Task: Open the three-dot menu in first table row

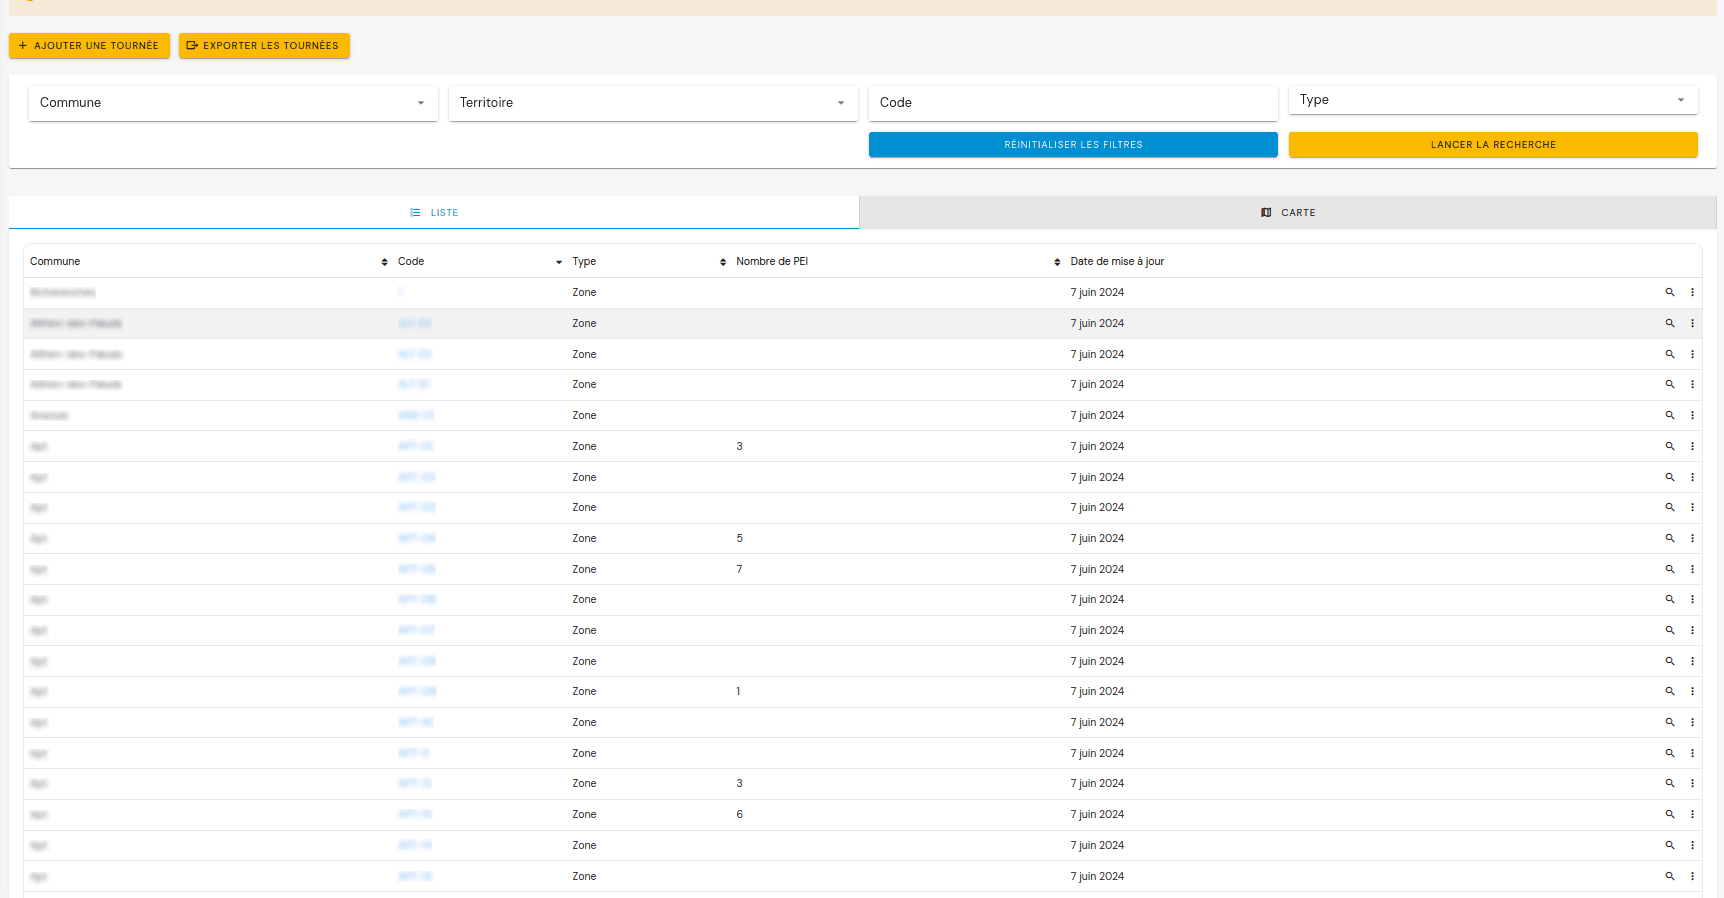Action: 1692,292
